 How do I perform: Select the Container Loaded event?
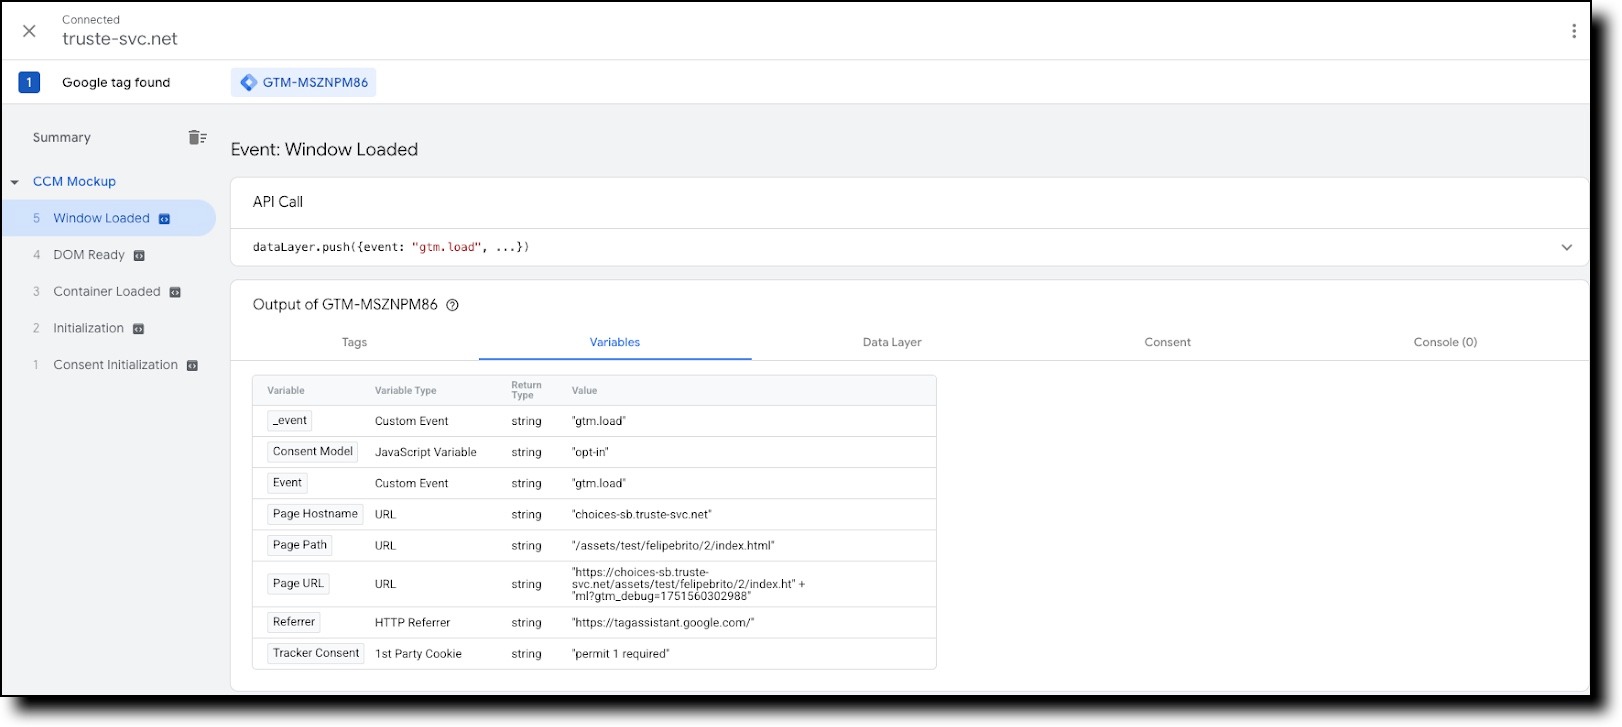click(x=108, y=292)
